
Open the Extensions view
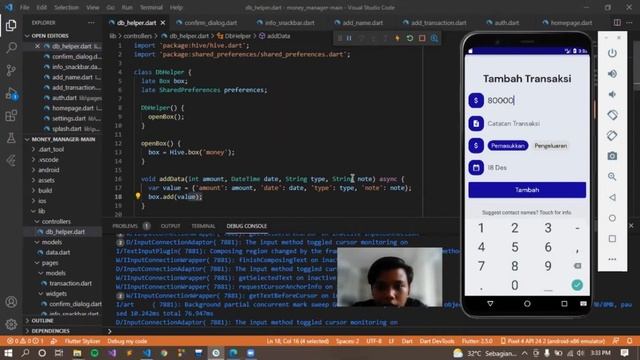point(11,116)
